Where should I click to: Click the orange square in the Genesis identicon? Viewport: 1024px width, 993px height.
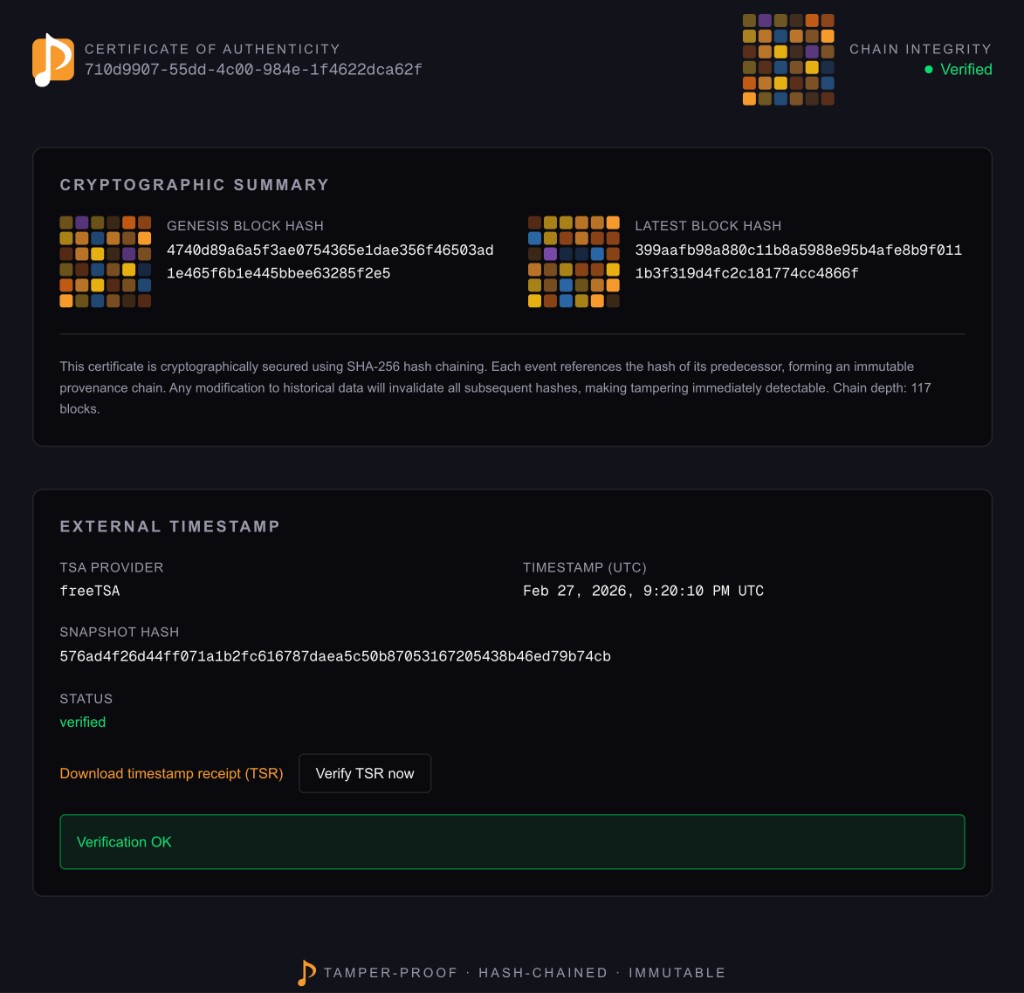click(x=129, y=222)
